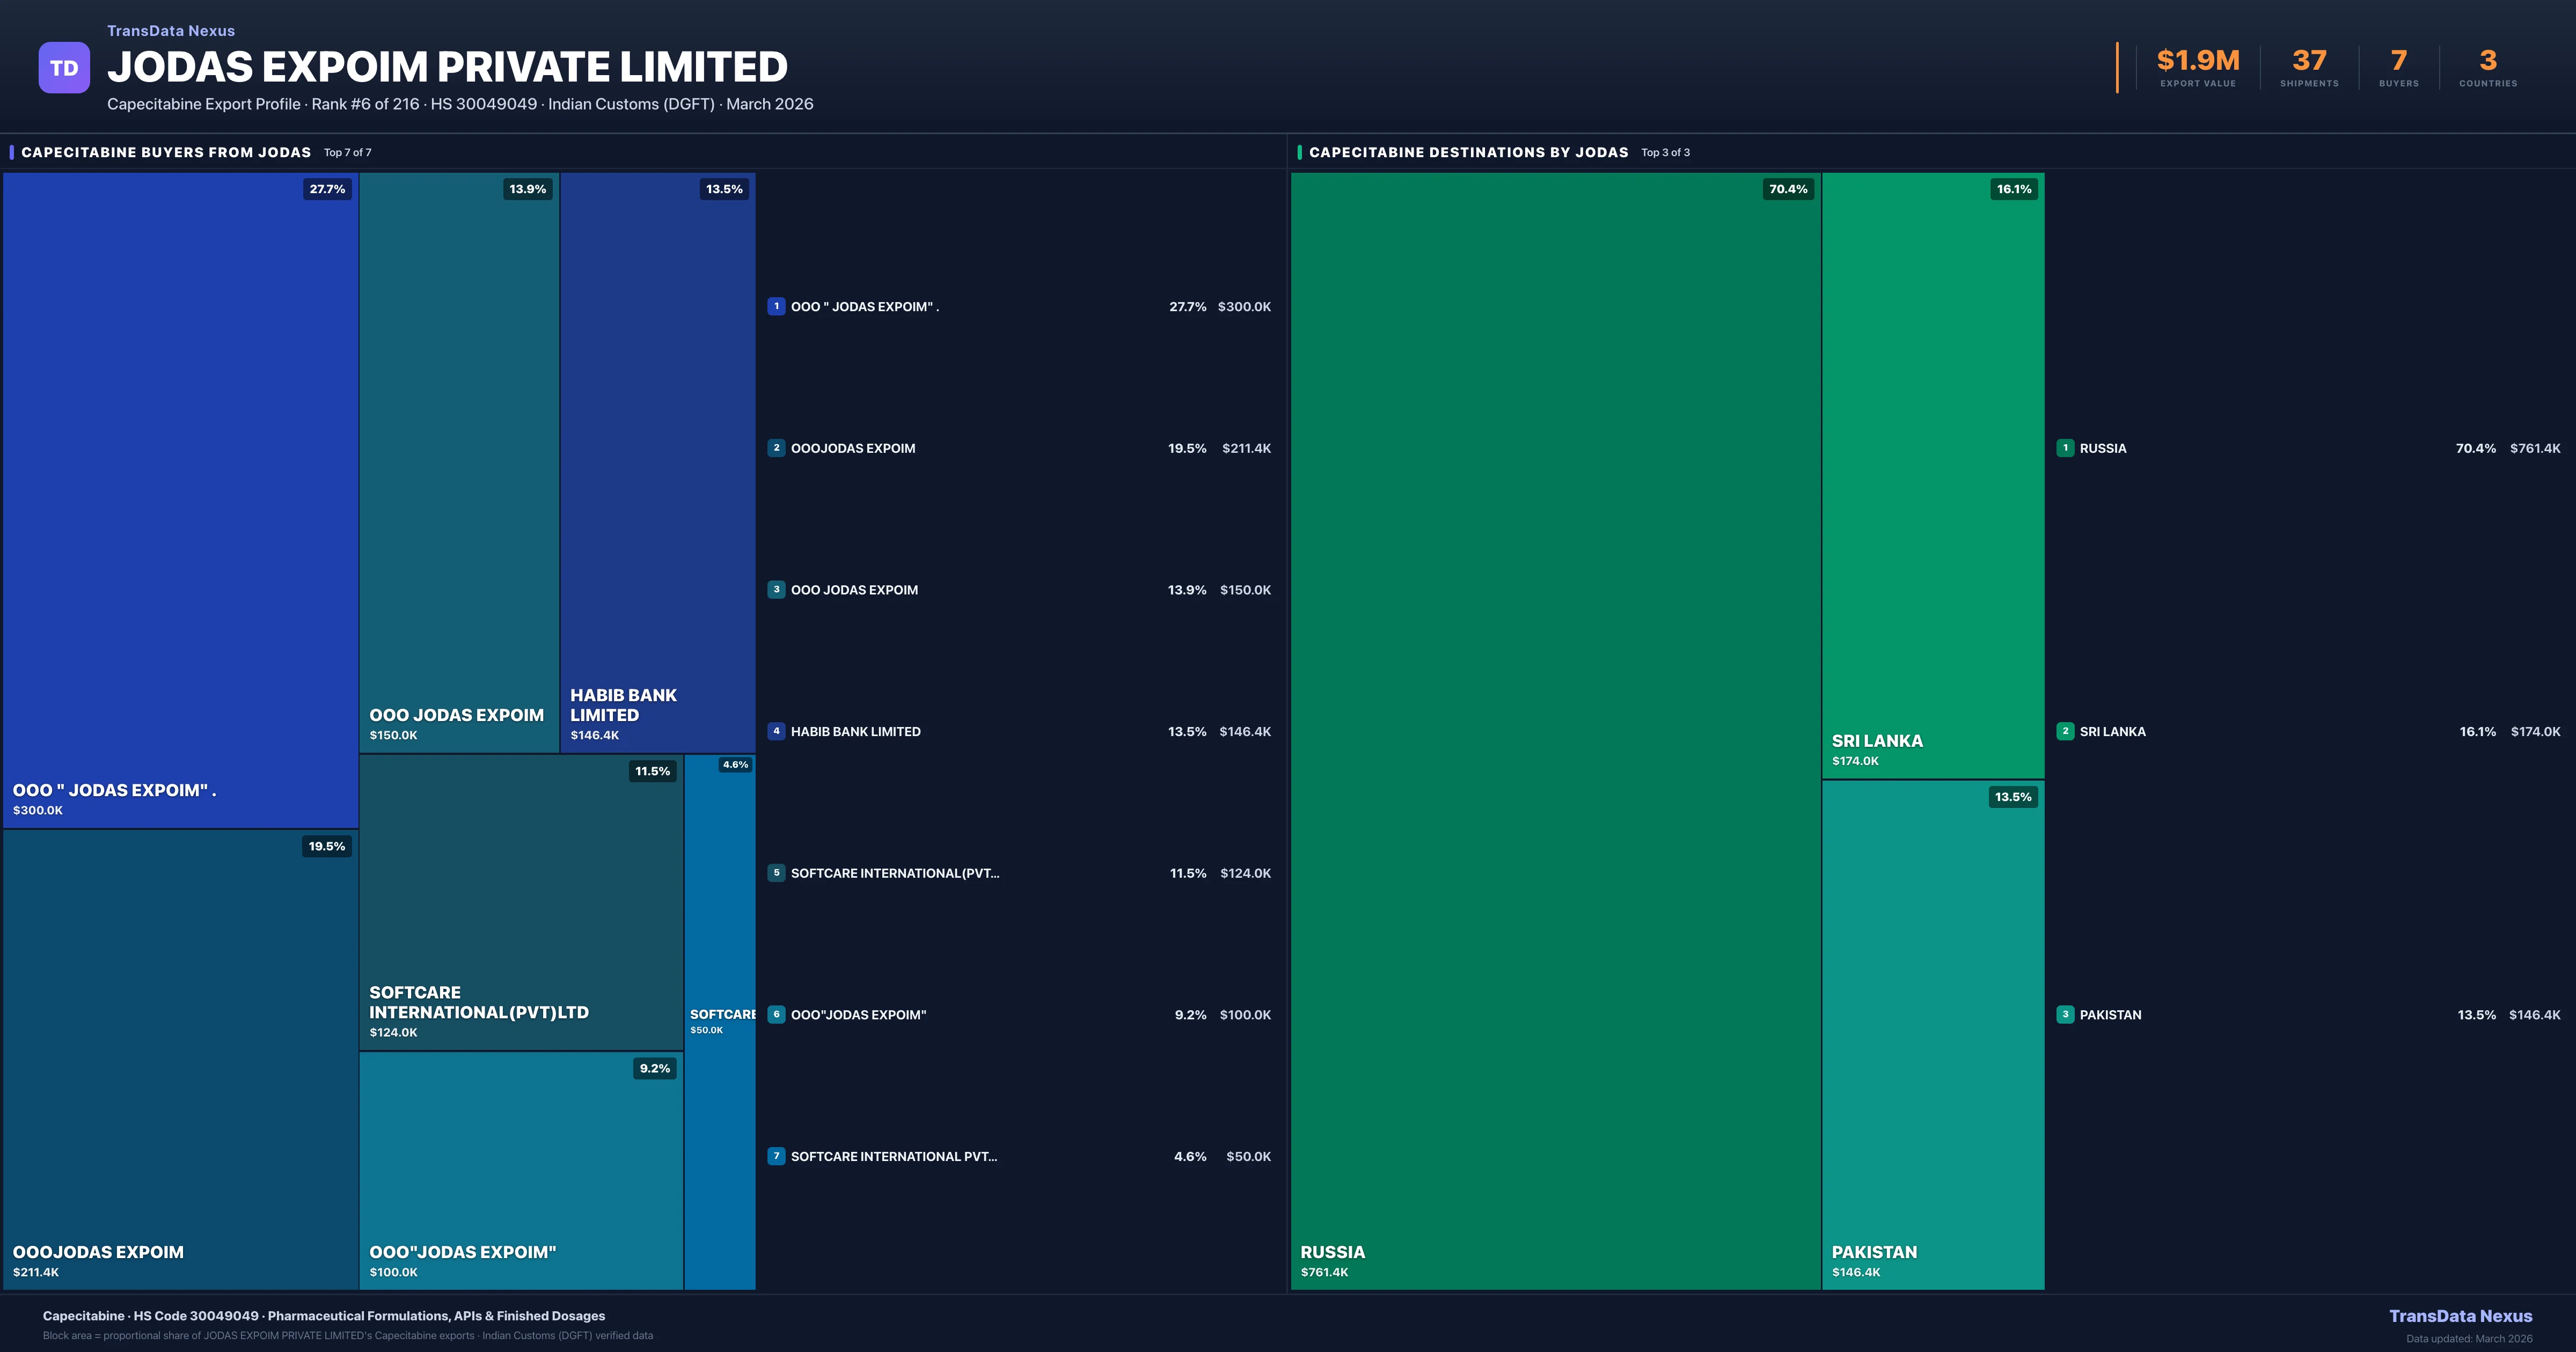Screen dimensions: 2576x1352
Task: Click the TD logo icon
Action: tap(64, 68)
